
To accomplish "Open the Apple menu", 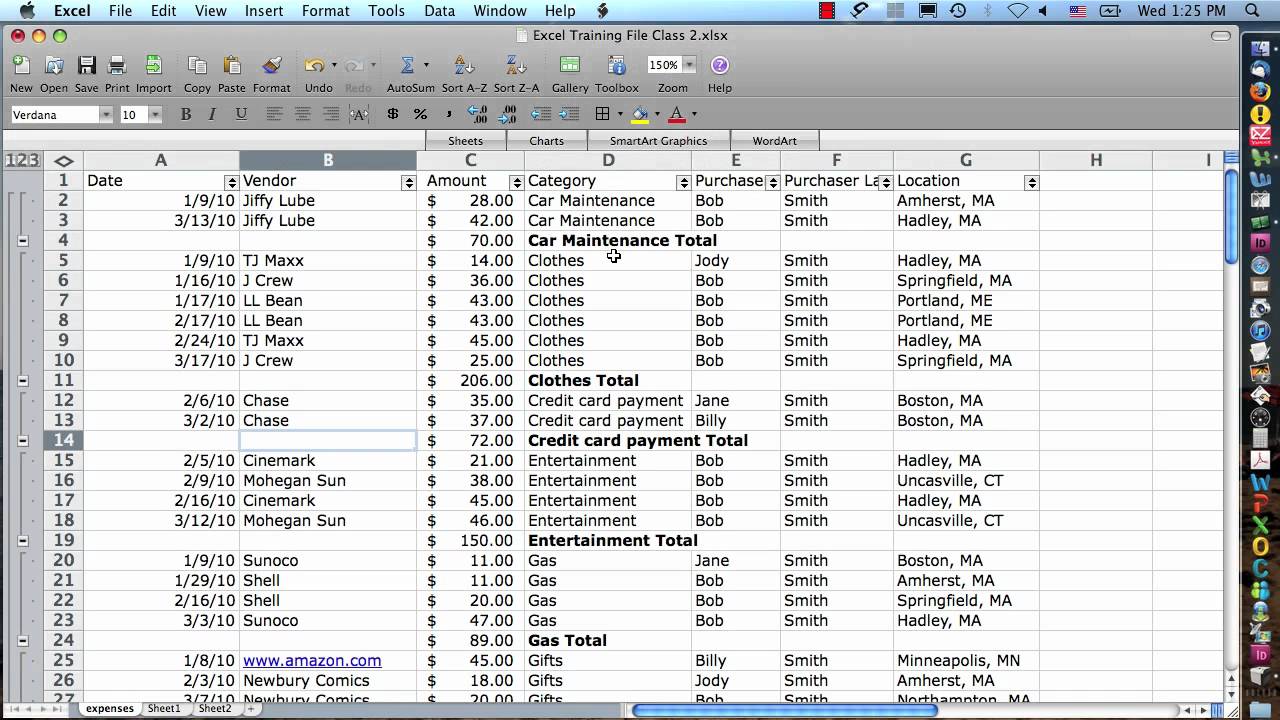I will tap(27, 11).
